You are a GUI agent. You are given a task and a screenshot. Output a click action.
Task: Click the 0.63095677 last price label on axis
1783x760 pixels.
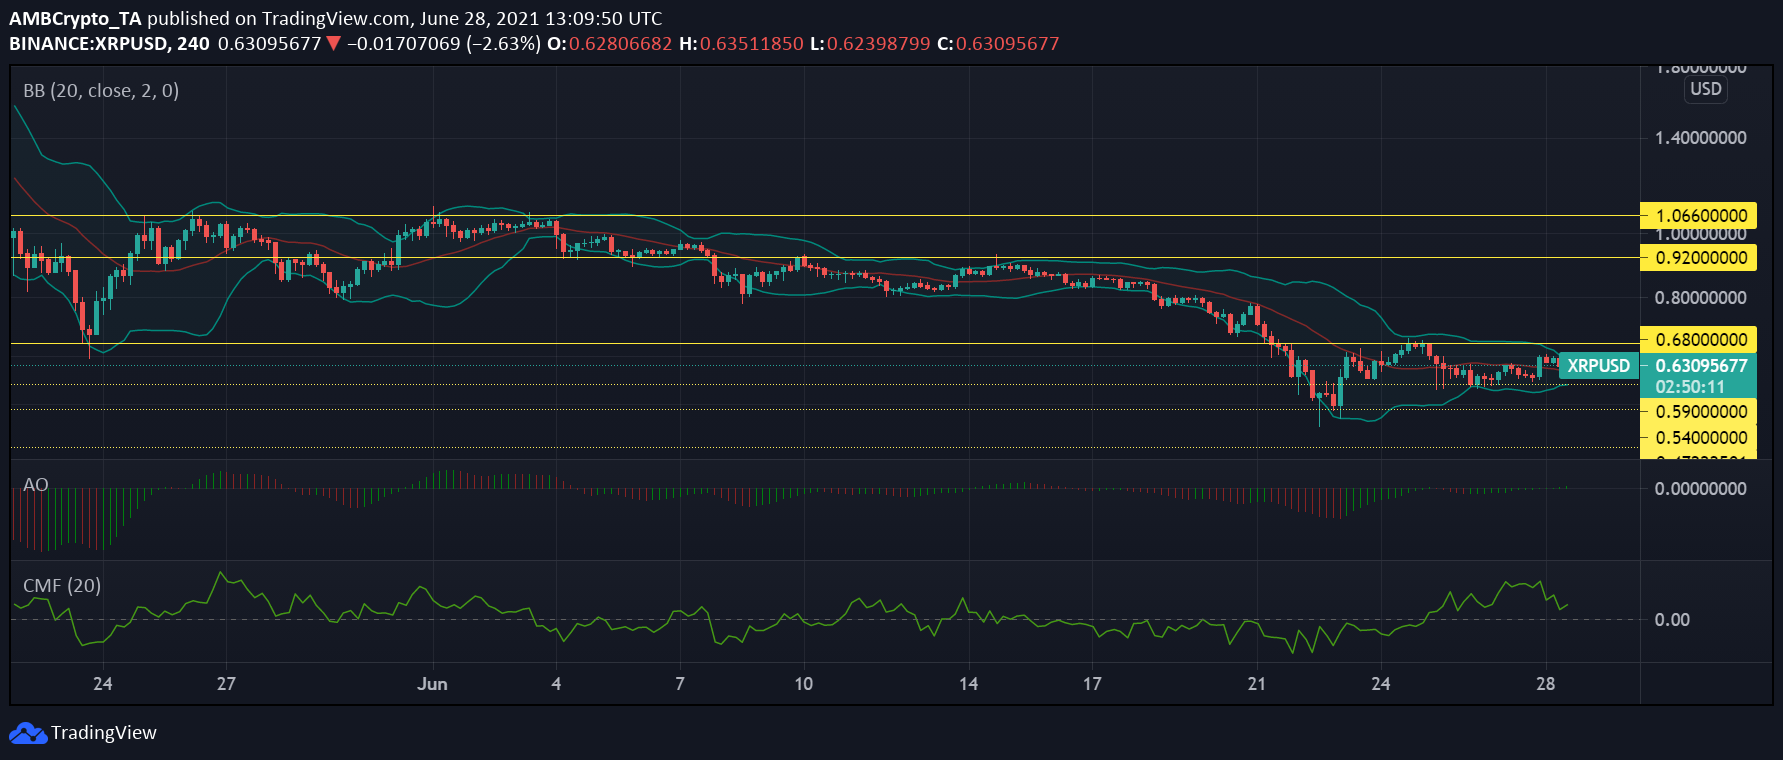point(1701,366)
